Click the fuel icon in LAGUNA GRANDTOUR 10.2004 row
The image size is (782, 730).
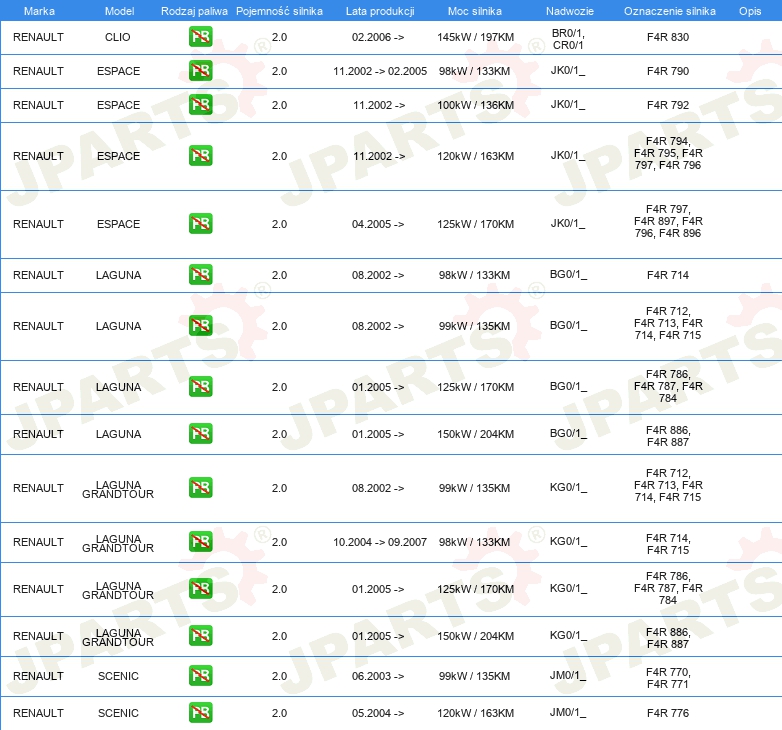pos(200,542)
